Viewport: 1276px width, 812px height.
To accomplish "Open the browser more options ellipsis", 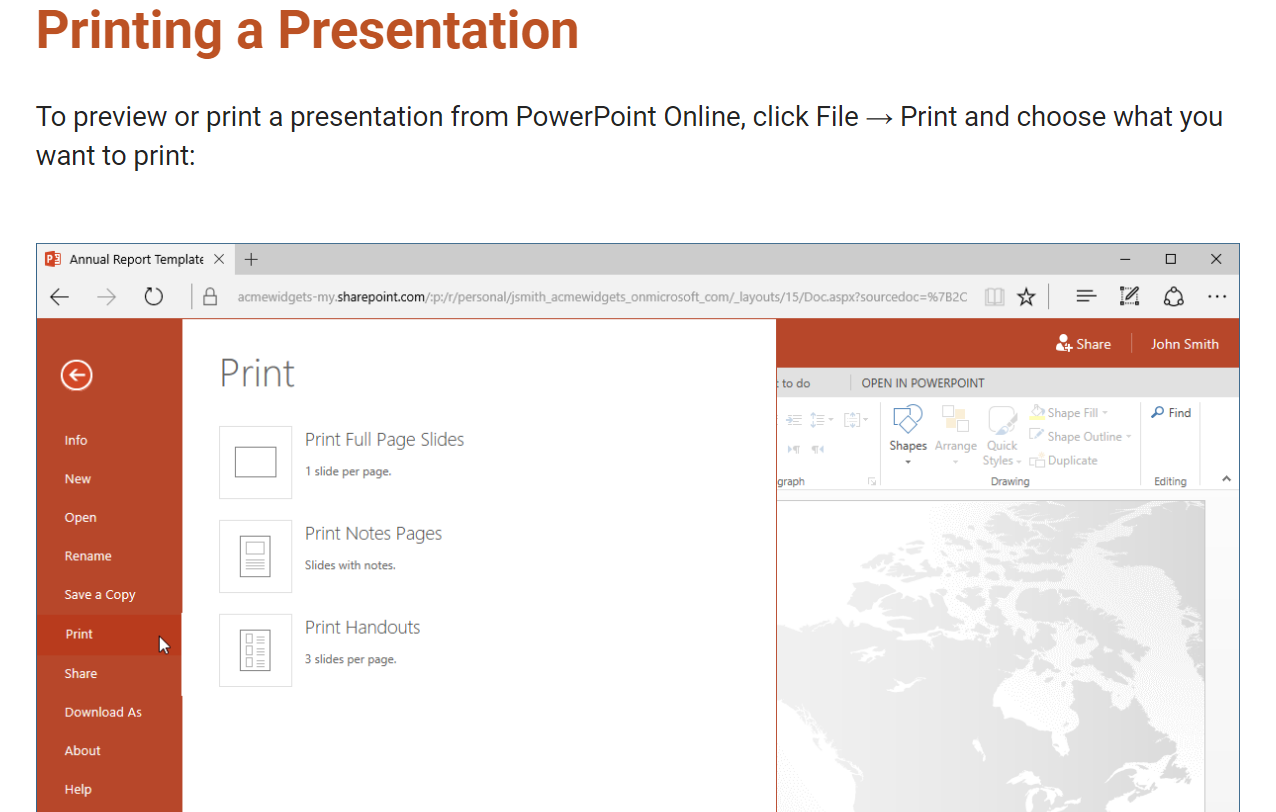I will (x=1217, y=297).
